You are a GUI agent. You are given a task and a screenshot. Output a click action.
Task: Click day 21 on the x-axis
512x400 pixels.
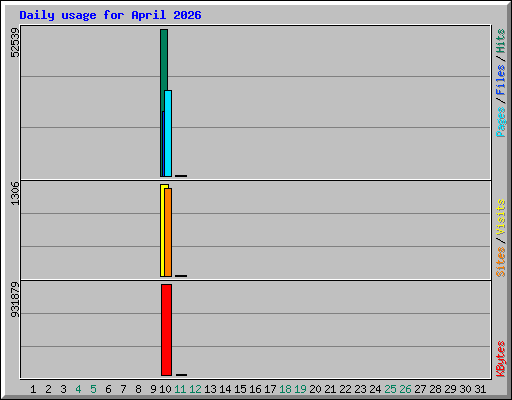coord(330,389)
